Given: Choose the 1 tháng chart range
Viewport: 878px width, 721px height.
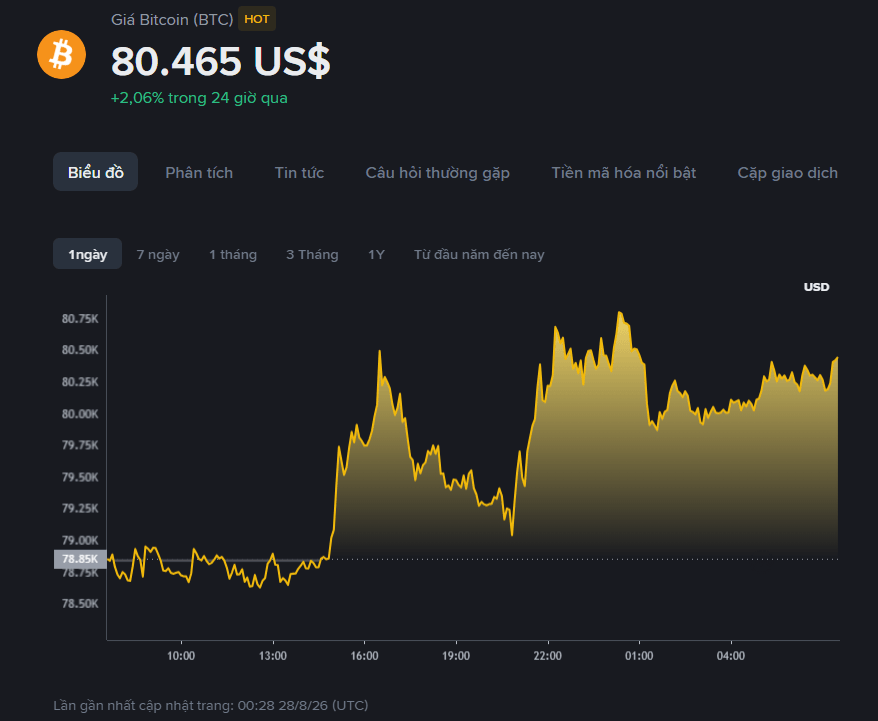Looking at the screenshot, I should (x=233, y=255).
